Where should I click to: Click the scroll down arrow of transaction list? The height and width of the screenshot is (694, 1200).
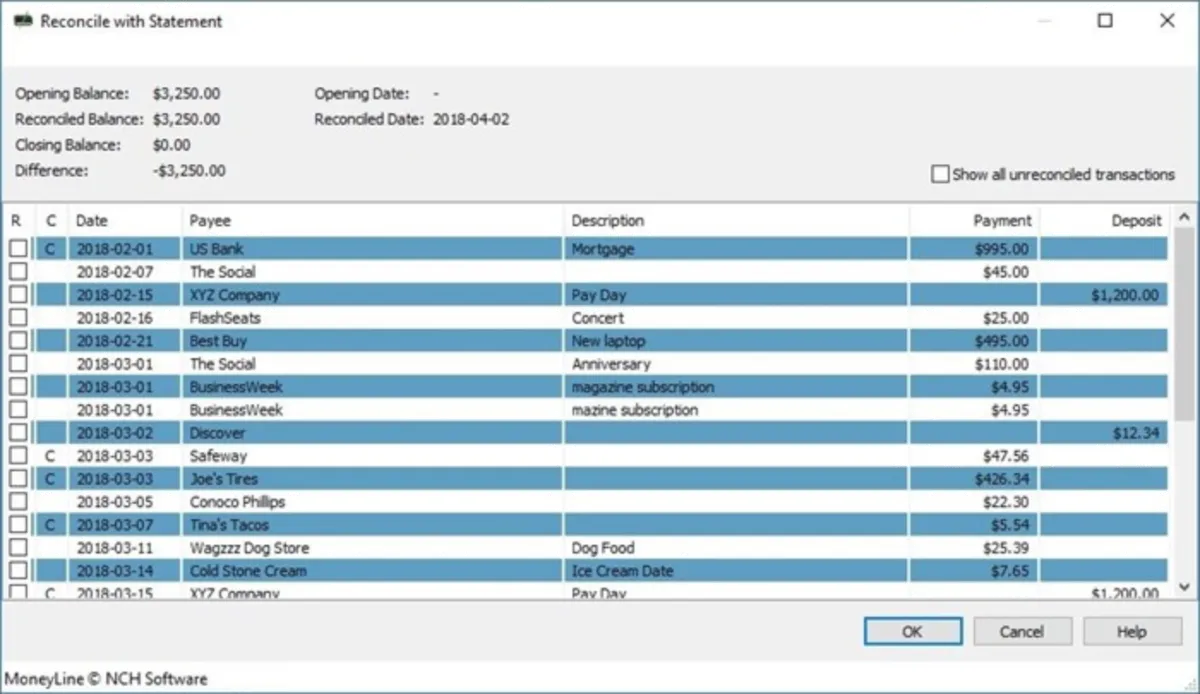click(x=1183, y=588)
